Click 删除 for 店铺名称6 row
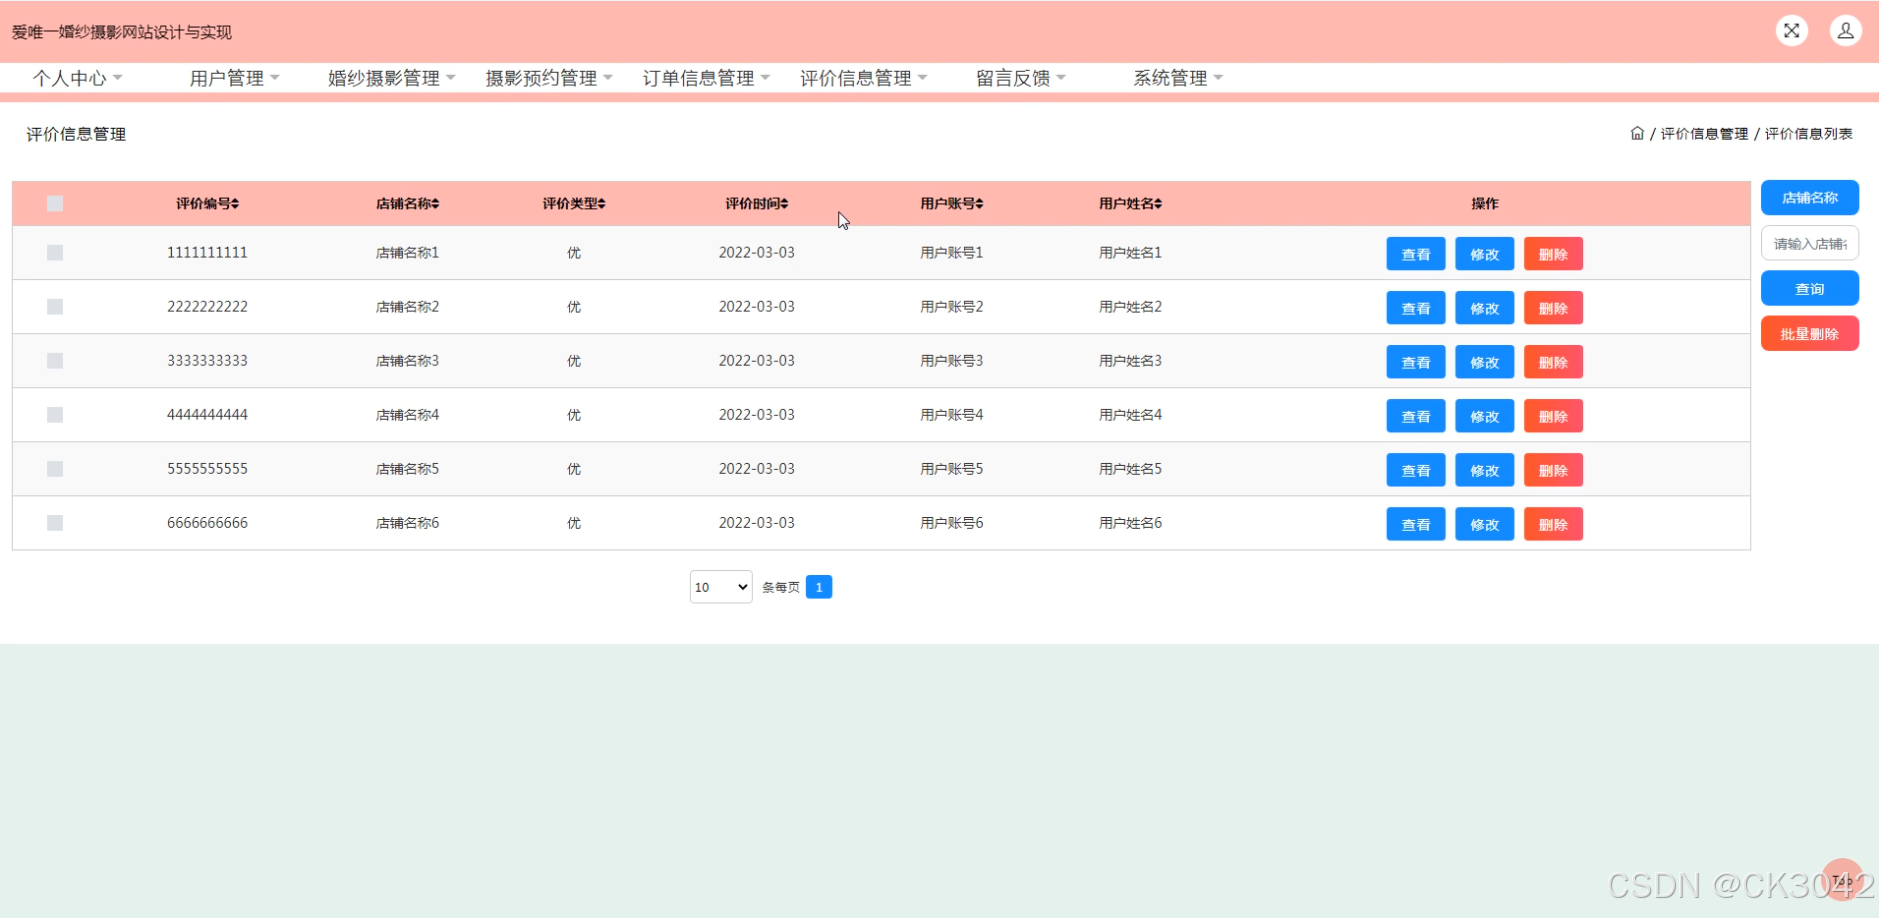Image resolution: width=1879 pixels, height=918 pixels. 1553,524
